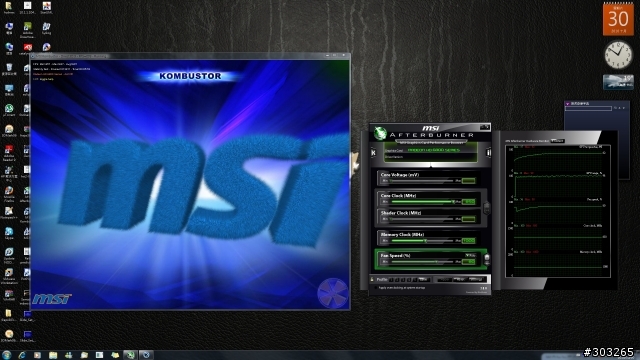The height and width of the screenshot is (360, 640).
Task: Click the Detach button in hardware monitor
Action: (x=558, y=141)
